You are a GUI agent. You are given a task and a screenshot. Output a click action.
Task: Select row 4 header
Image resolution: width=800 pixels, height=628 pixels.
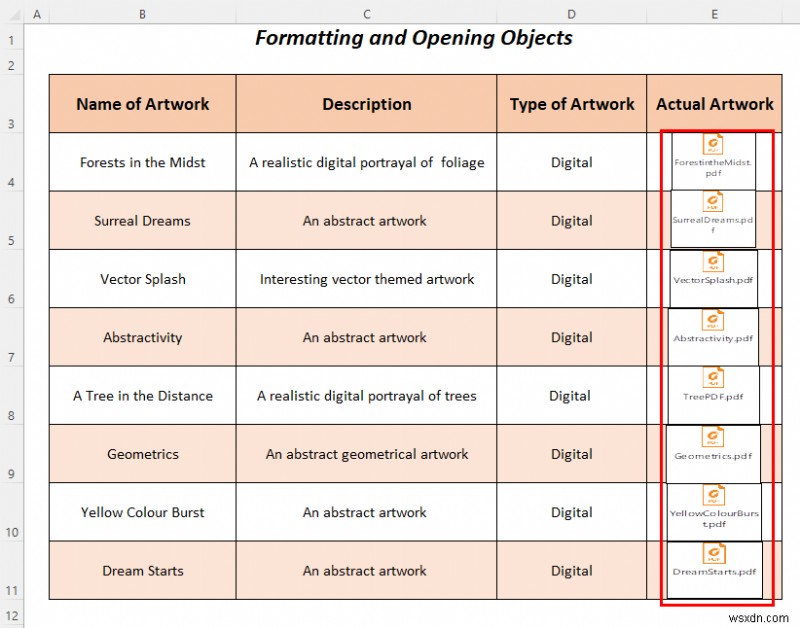point(11,162)
